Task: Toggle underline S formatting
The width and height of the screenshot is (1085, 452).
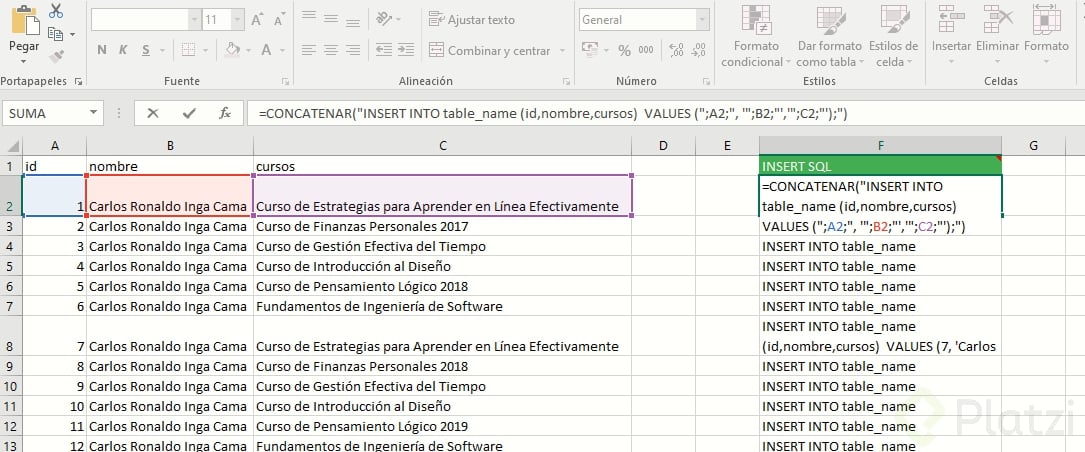Action: coord(146,50)
